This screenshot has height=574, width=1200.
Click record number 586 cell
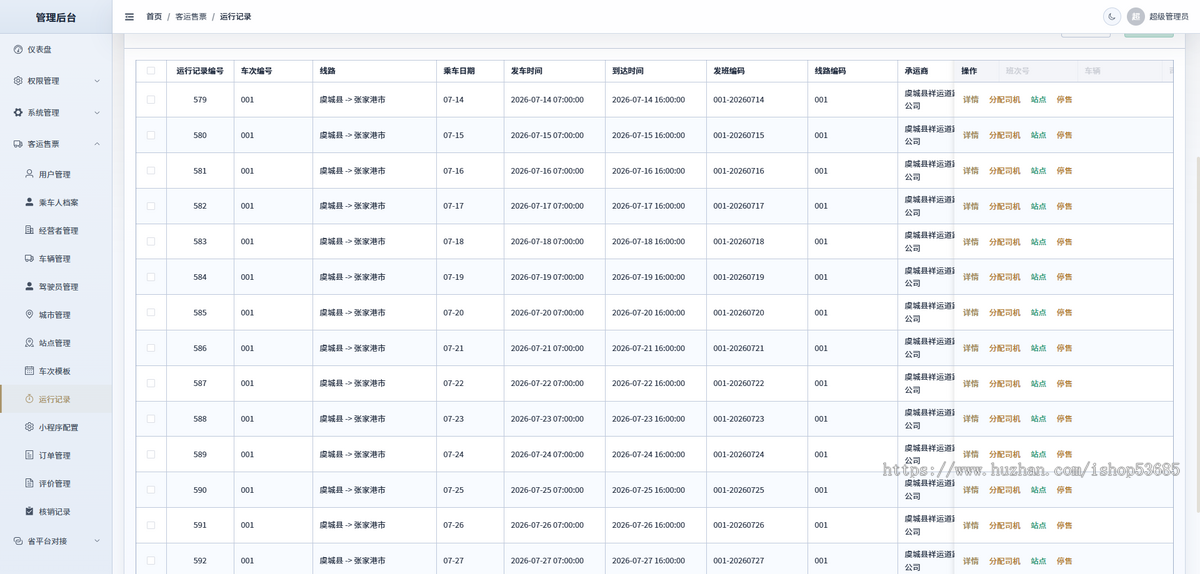tap(200, 348)
